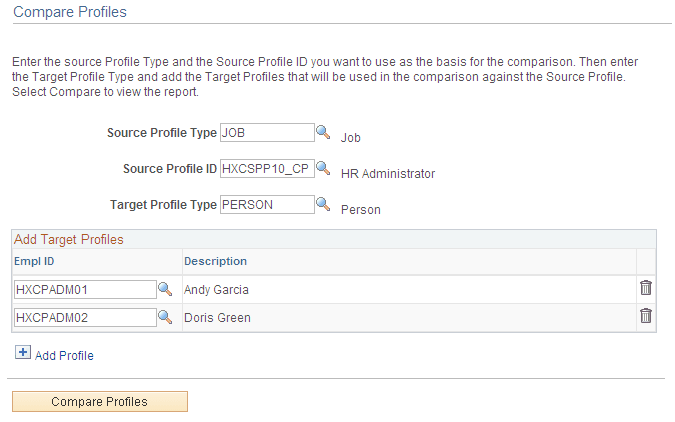Select the Doris Green description text
The height and width of the screenshot is (422, 675).
(217, 318)
